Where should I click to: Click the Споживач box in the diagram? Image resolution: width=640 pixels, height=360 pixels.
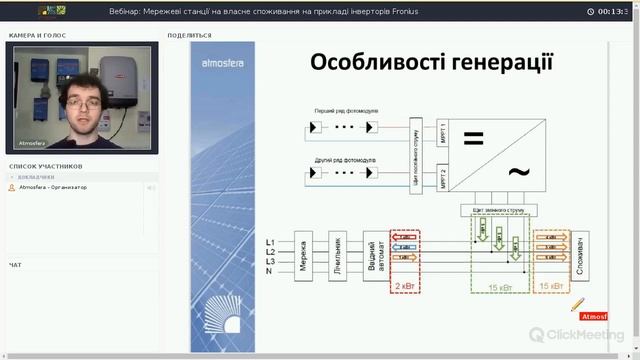[580, 256]
